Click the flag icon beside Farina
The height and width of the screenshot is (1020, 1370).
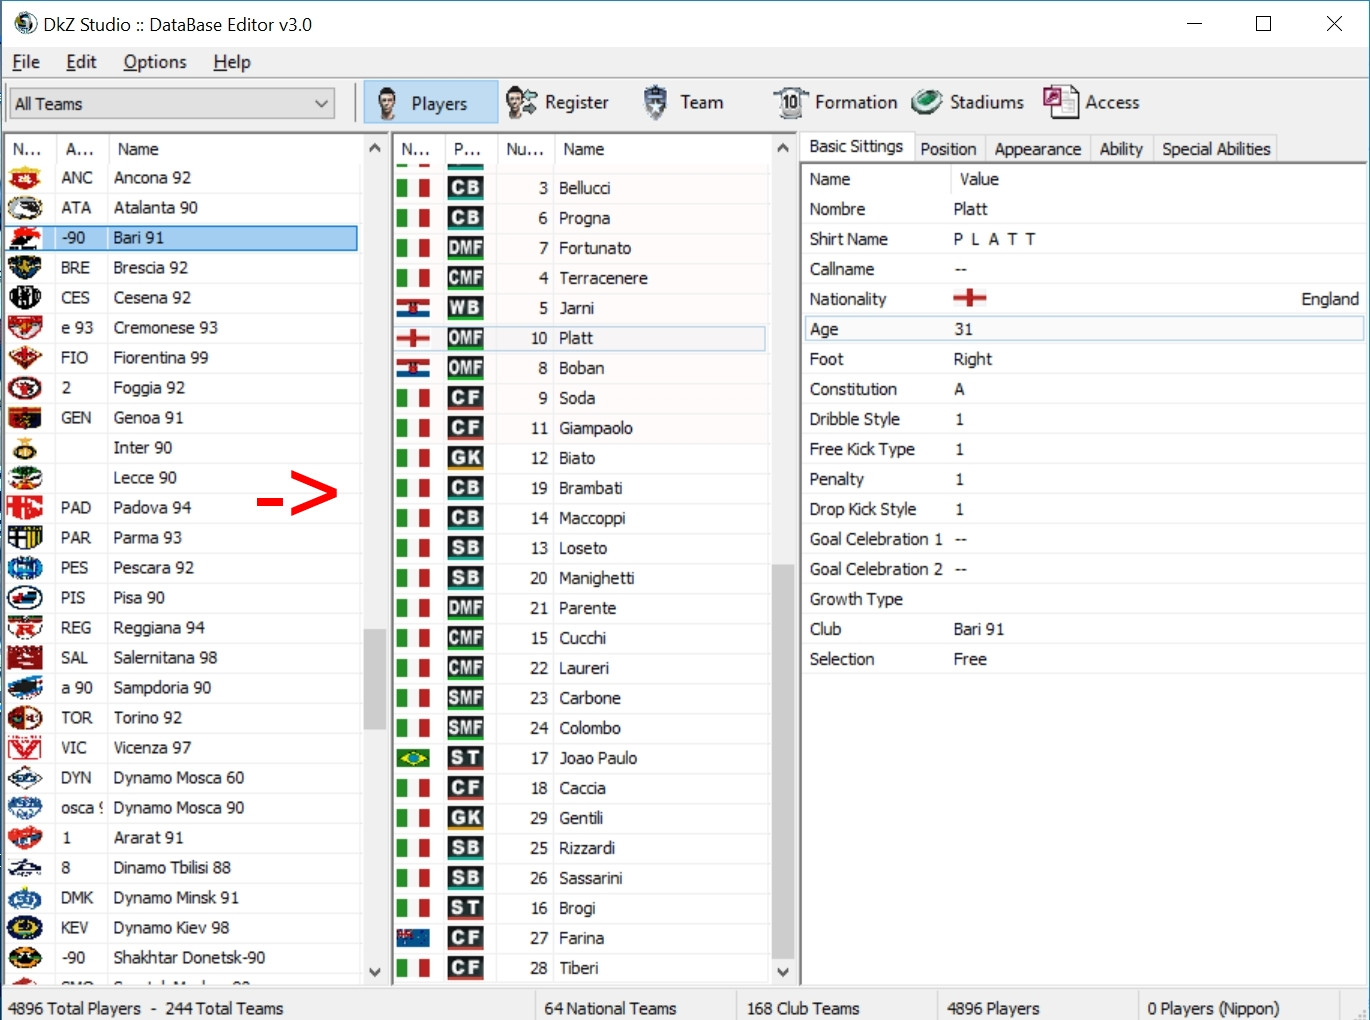[x=413, y=938]
